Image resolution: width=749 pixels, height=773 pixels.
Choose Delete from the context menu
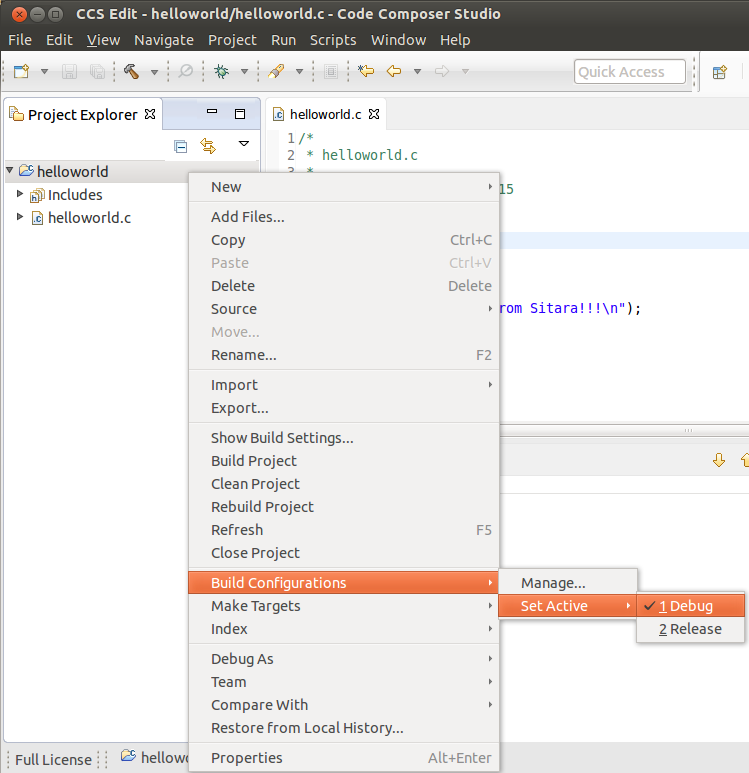pyautogui.click(x=344, y=286)
